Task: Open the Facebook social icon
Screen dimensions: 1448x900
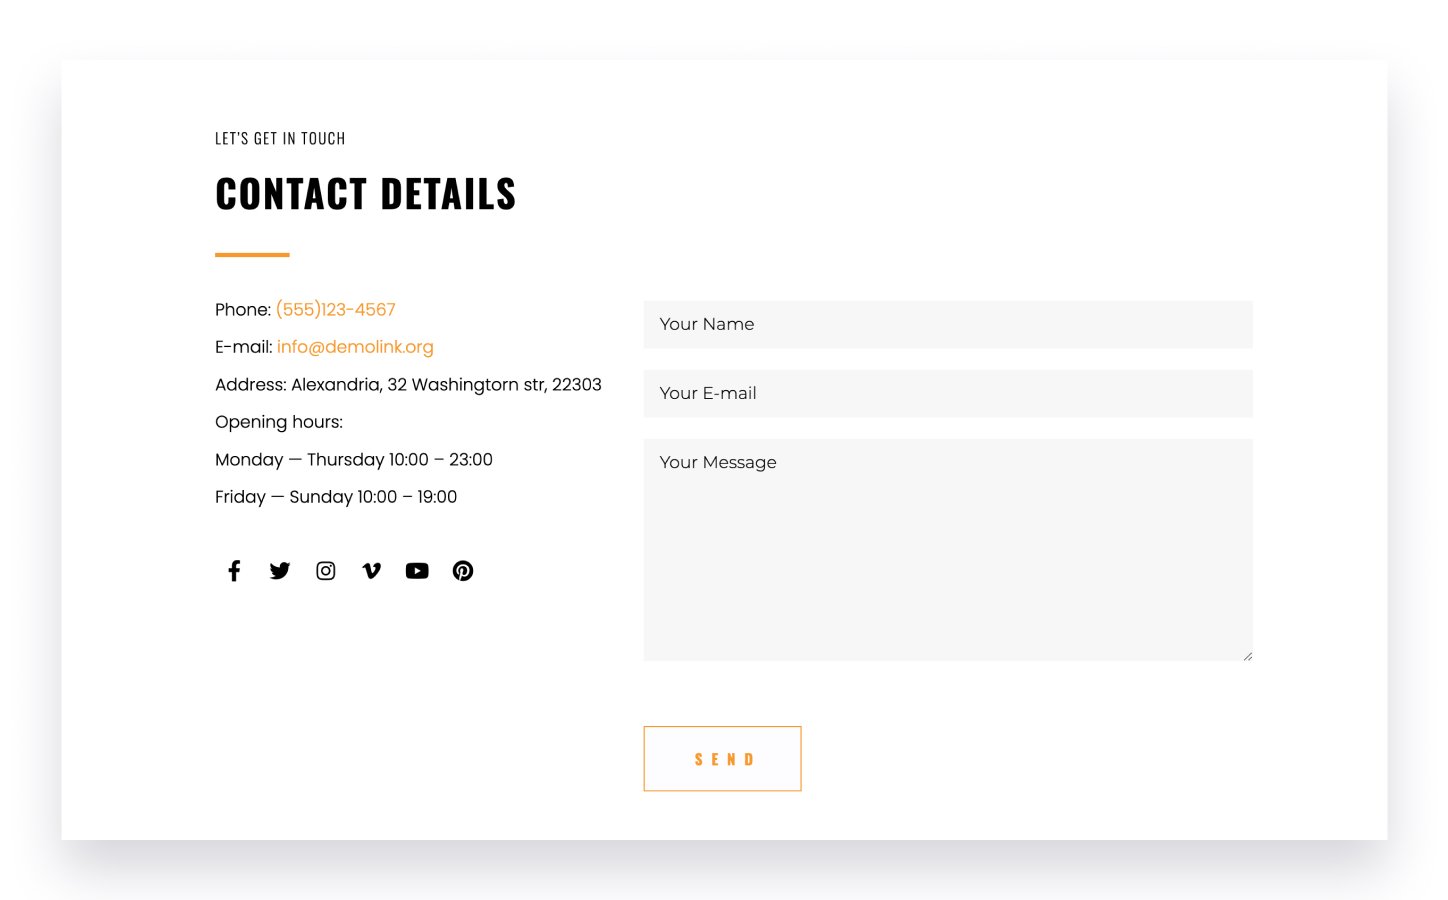Action: click(234, 571)
